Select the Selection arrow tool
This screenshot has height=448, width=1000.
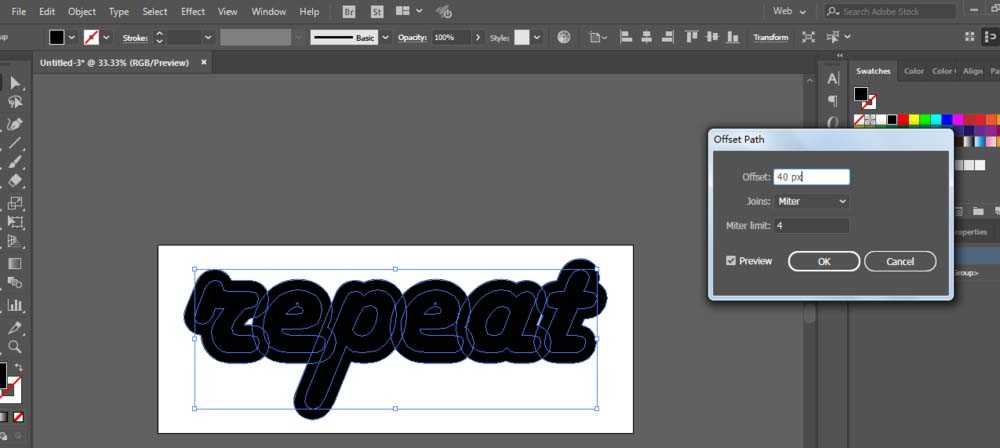(15, 83)
